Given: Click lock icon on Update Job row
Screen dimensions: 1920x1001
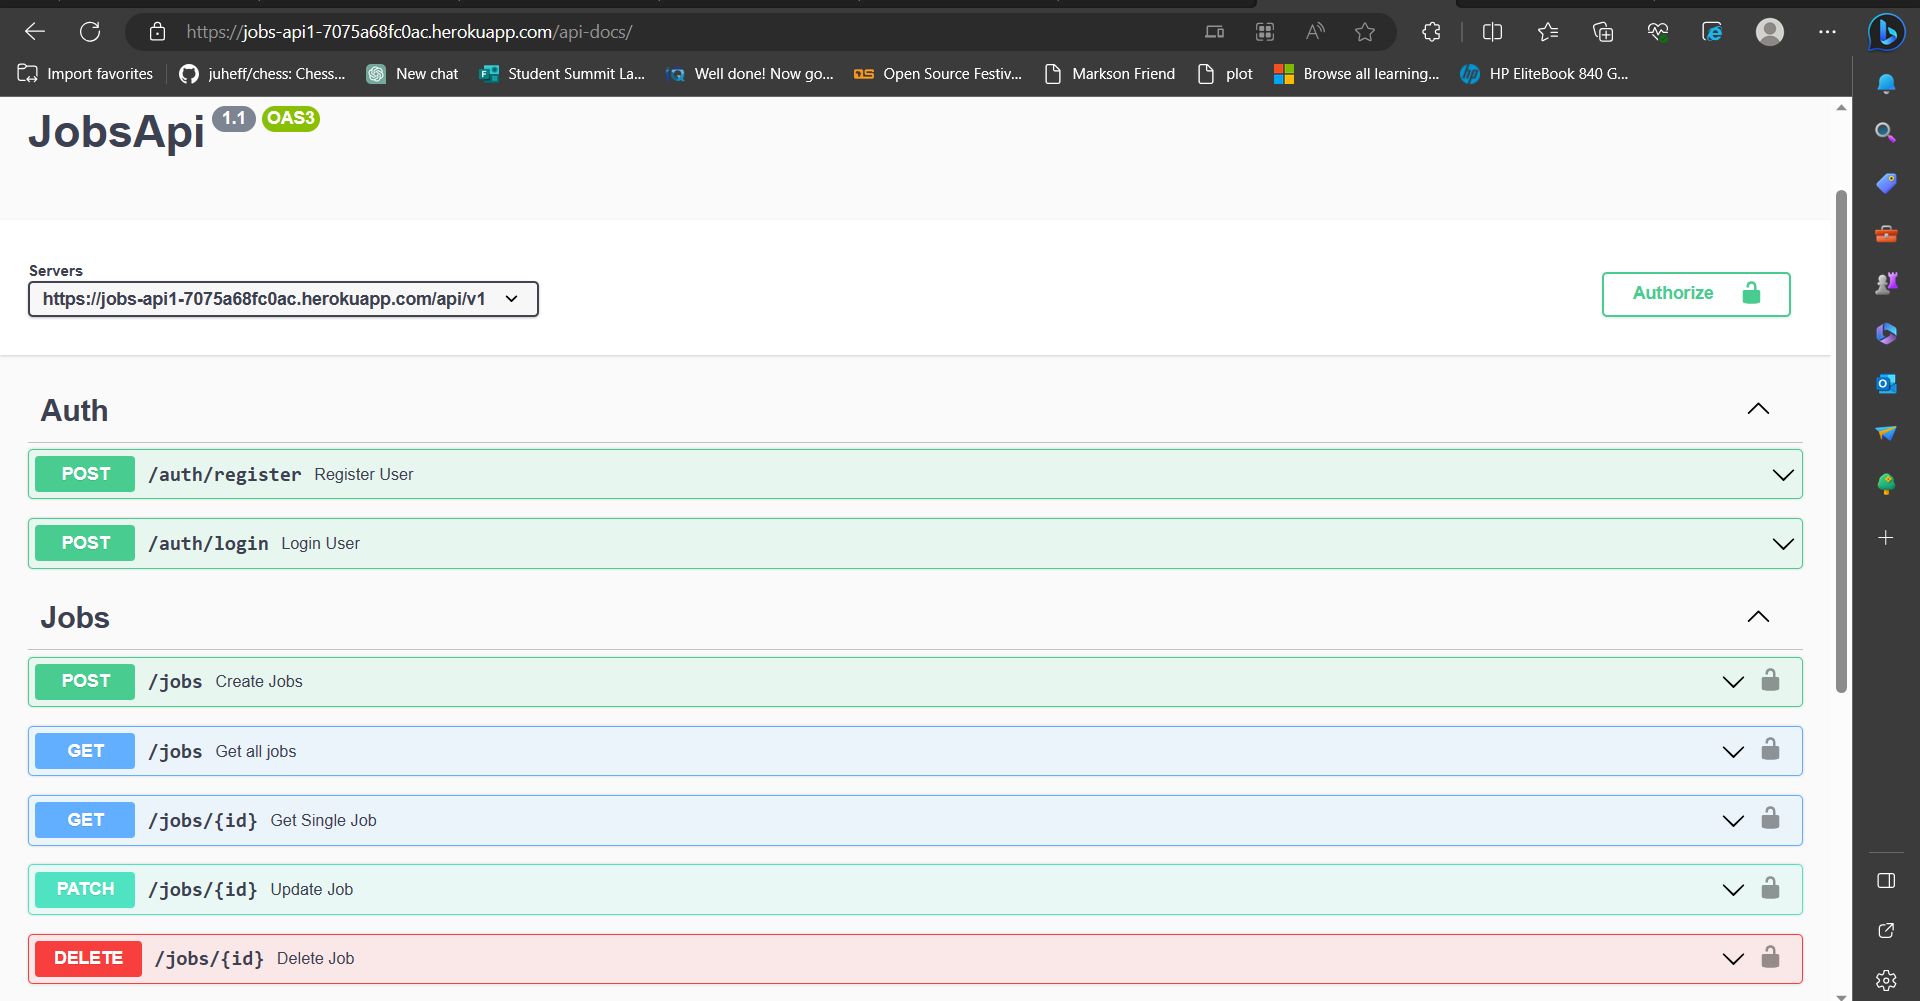Looking at the screenshot, I should (1770, 888).
